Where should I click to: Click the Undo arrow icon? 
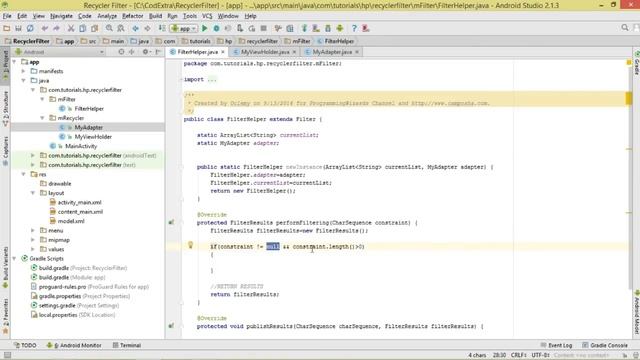pyautogui.click(x=45, y=28)
